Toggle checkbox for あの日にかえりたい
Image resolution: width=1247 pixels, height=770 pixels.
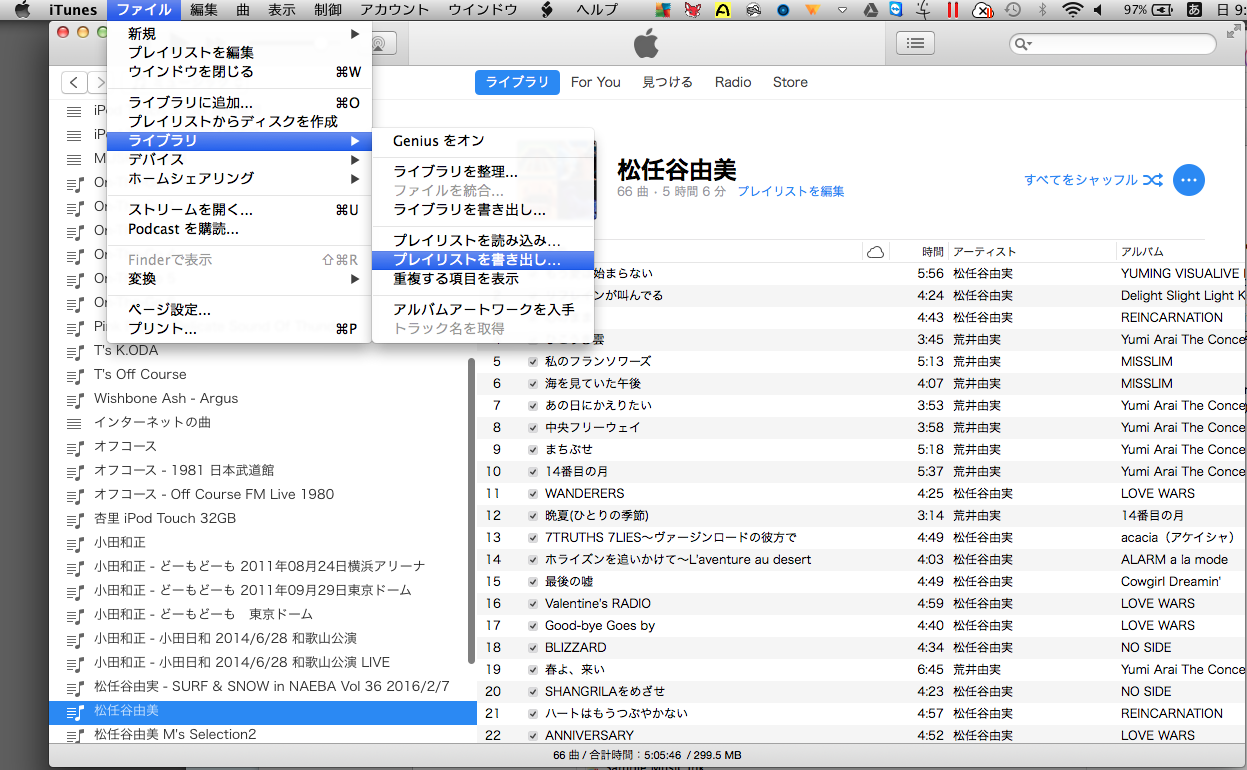click(533, 406)
